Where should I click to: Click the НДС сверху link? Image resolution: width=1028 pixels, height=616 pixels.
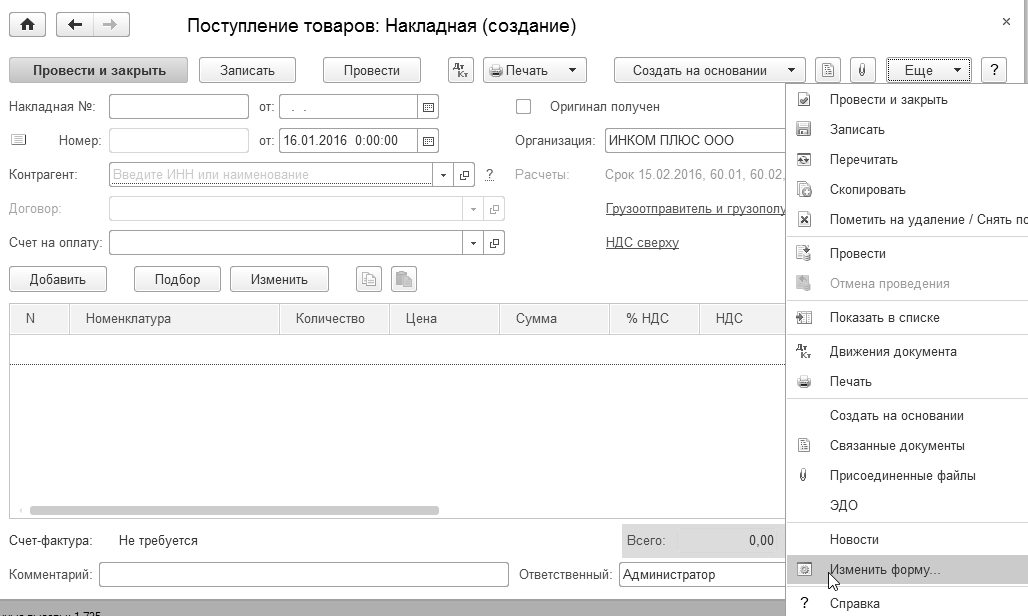pos(642,242)
